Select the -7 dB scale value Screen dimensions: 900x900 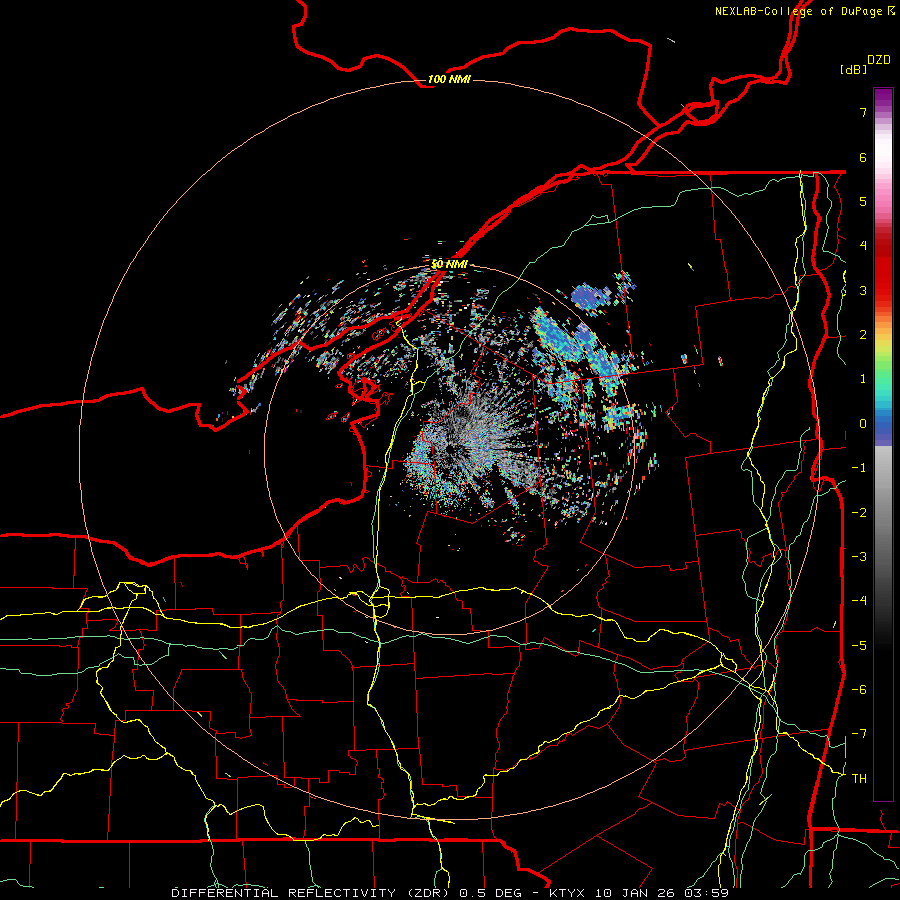[859, 734]
